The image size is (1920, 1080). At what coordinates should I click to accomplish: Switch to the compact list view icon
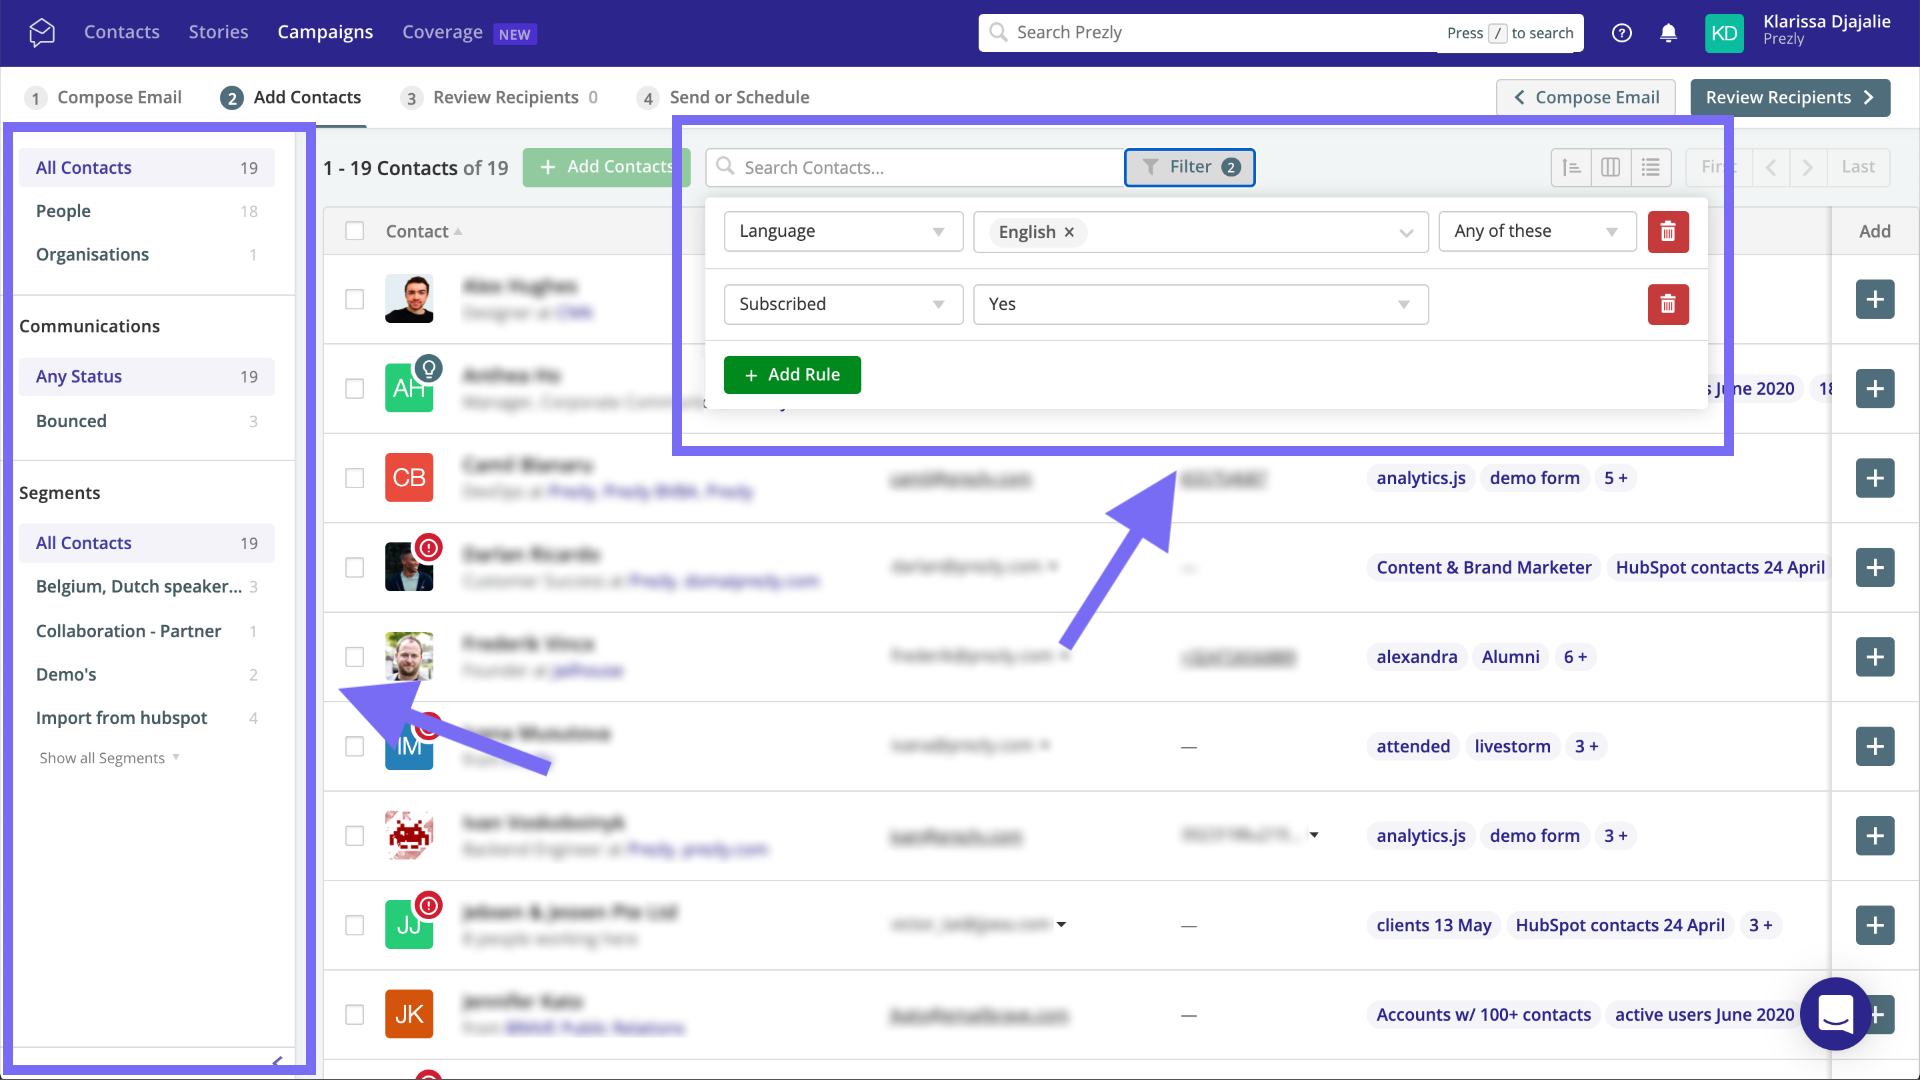pyautogui.click(x=1651, y=167)
